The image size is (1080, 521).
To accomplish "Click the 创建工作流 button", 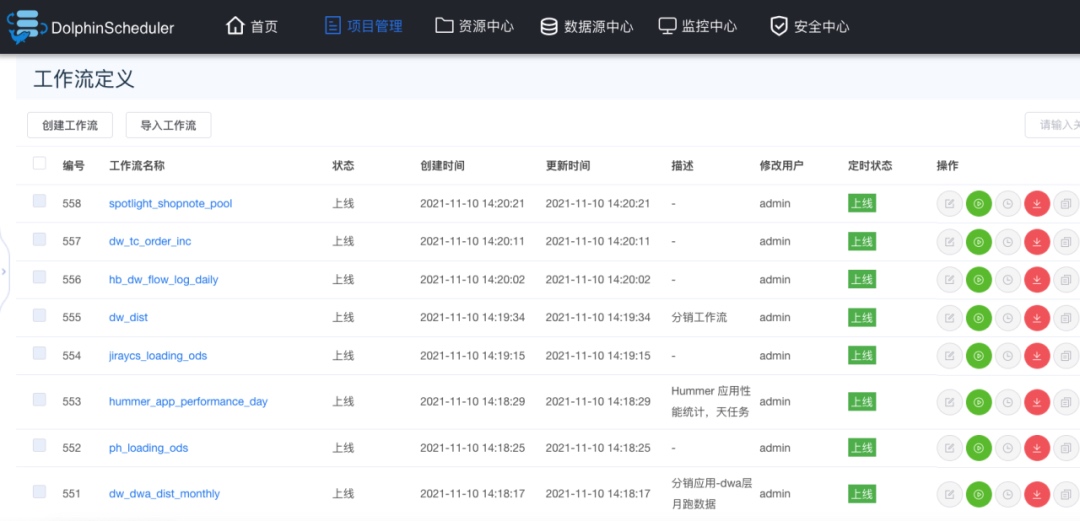I will (x=70, y=126).
